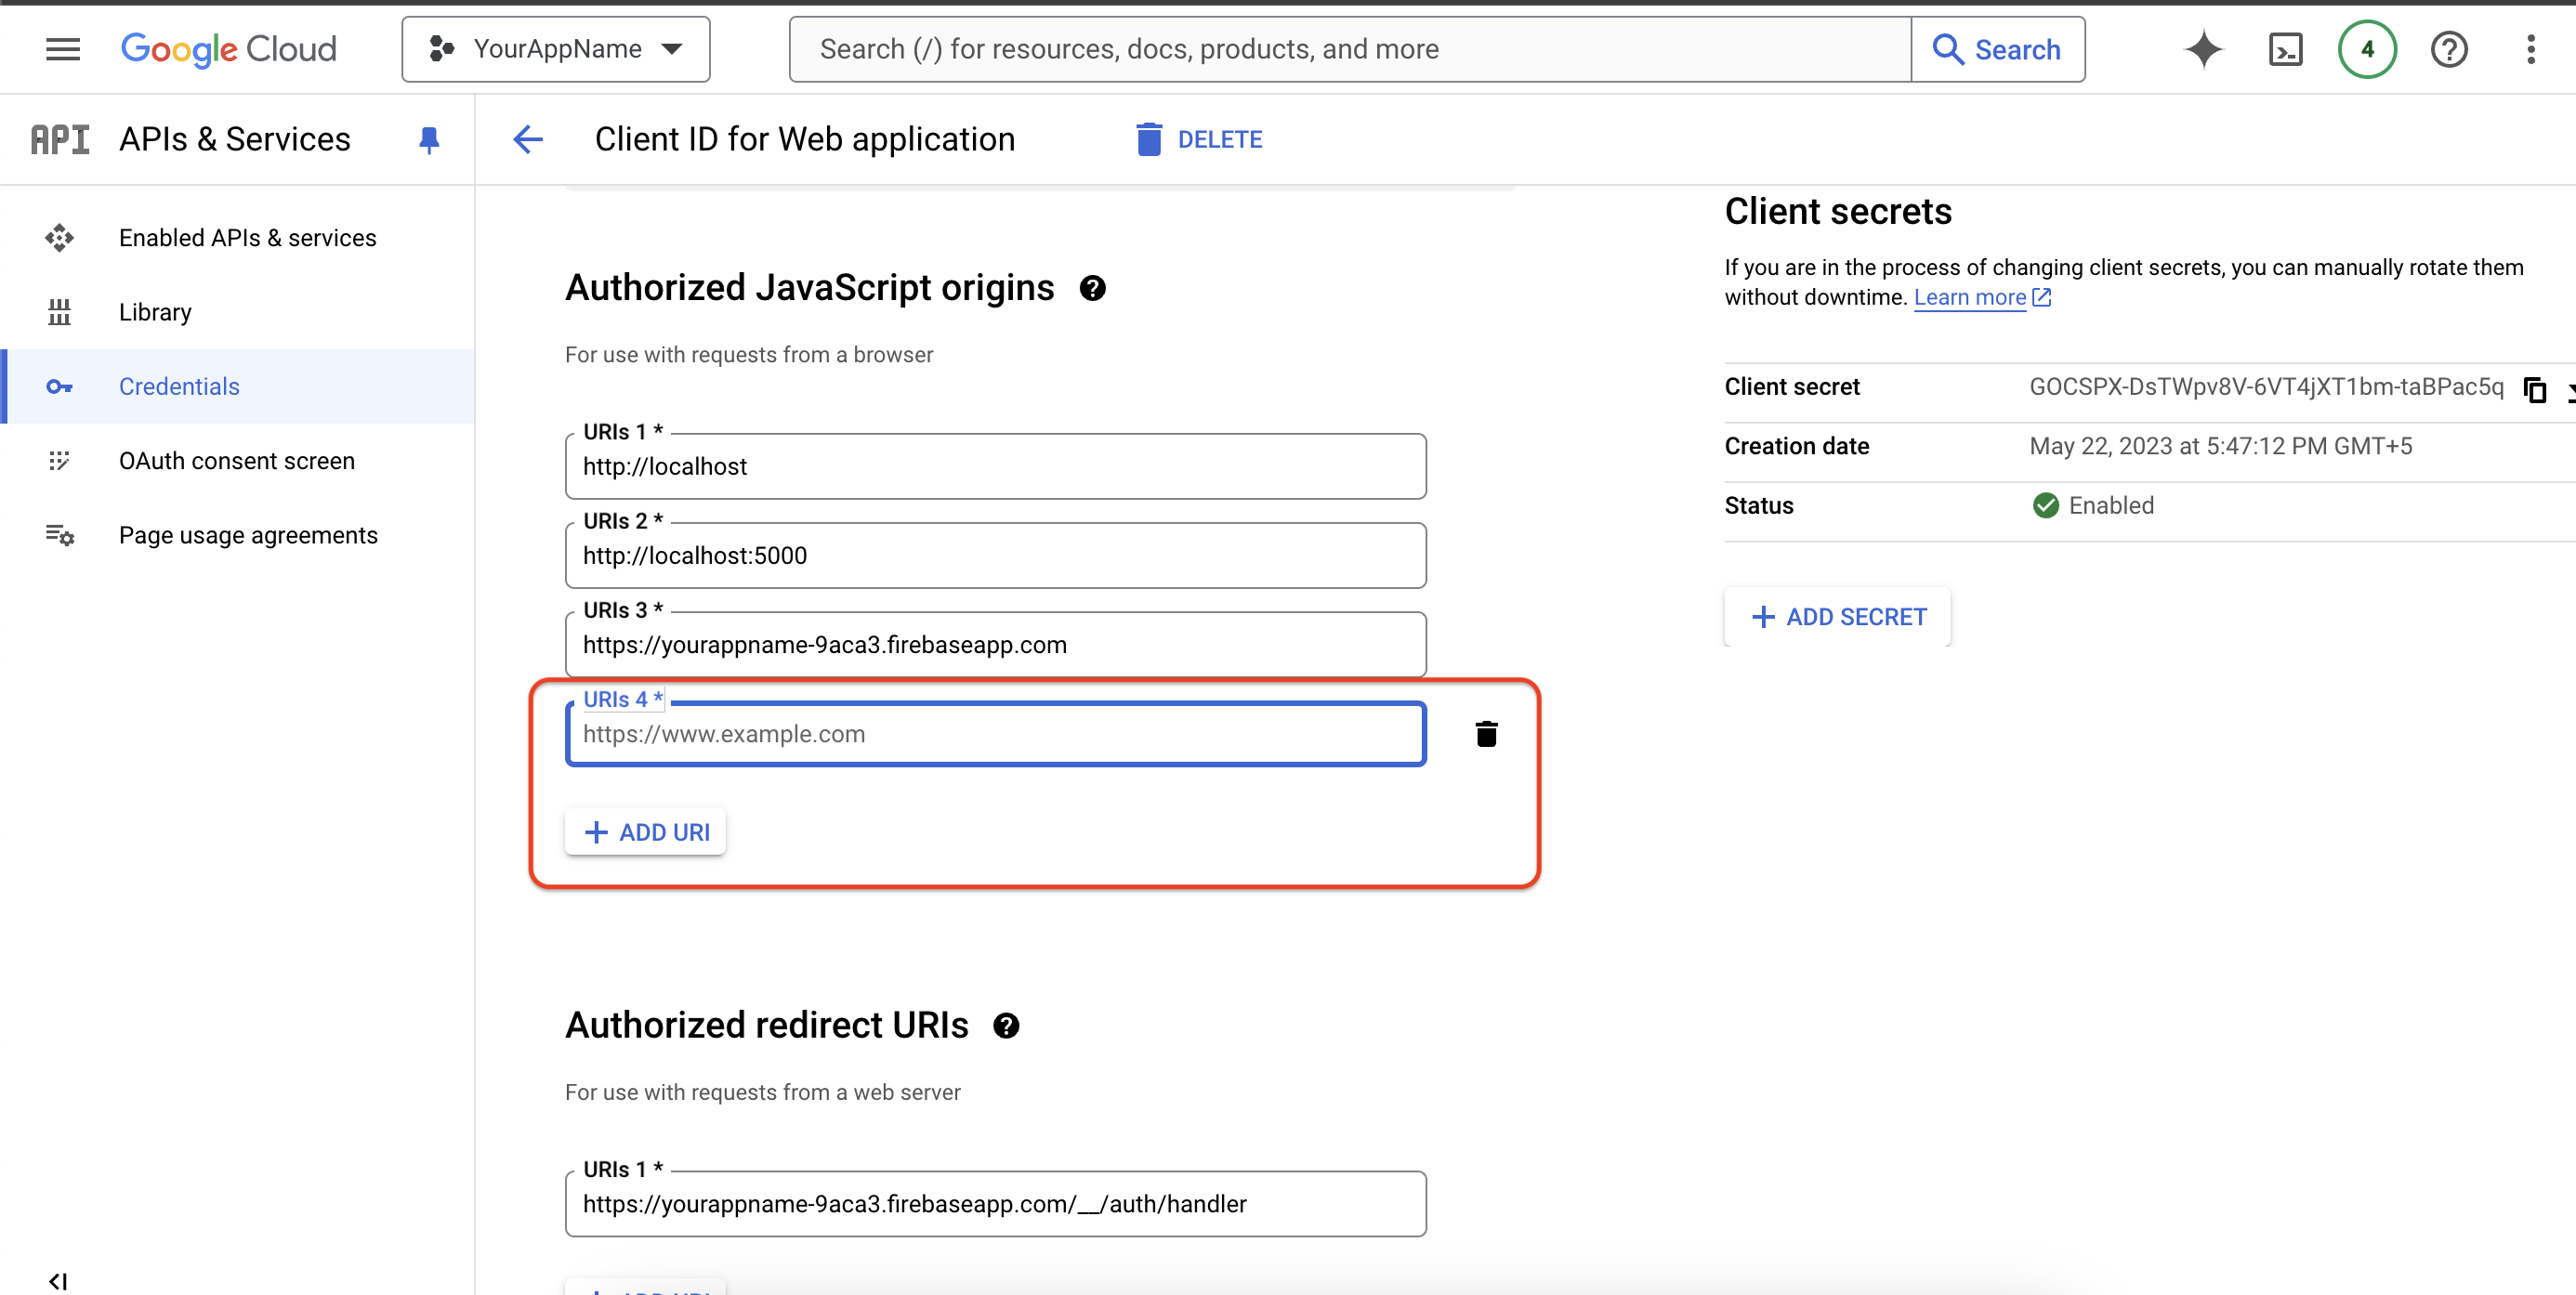Click the DELETE client ID button
Viewport: 2576px width, 1295px height.
point(1199,140)
